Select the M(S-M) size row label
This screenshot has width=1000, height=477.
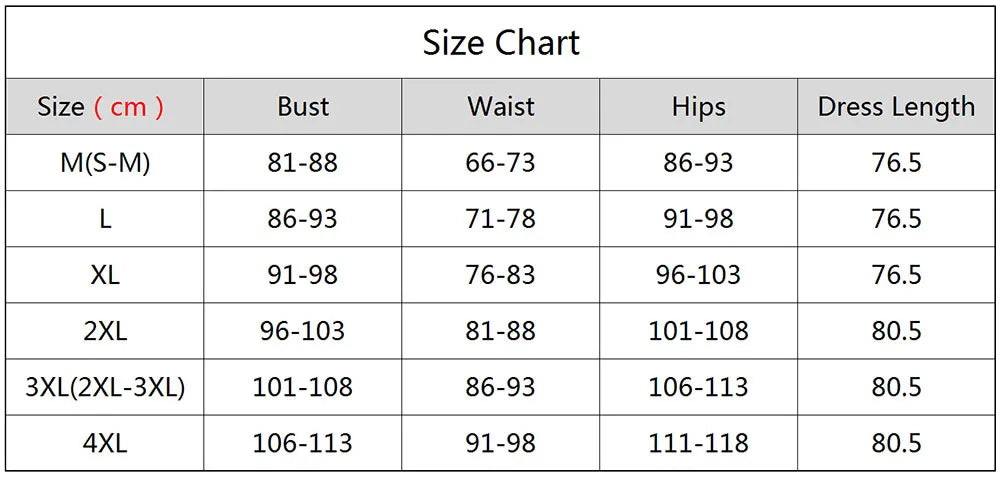[105, 163]
